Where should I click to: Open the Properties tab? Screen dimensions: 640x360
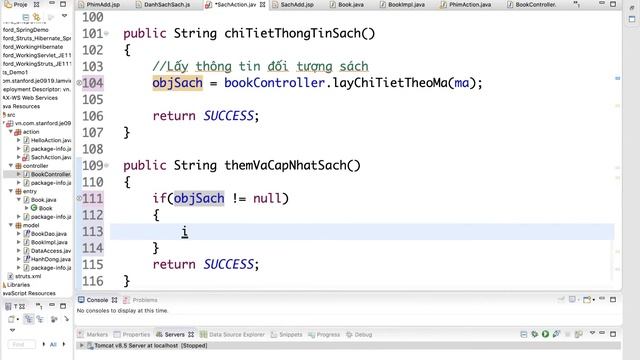tap(132, 335)
